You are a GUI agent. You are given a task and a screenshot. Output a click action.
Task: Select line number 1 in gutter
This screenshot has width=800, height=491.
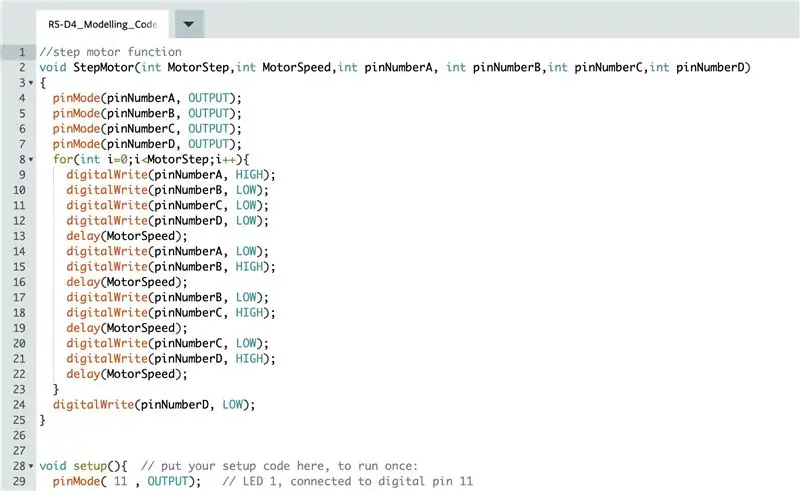[22, 52]
